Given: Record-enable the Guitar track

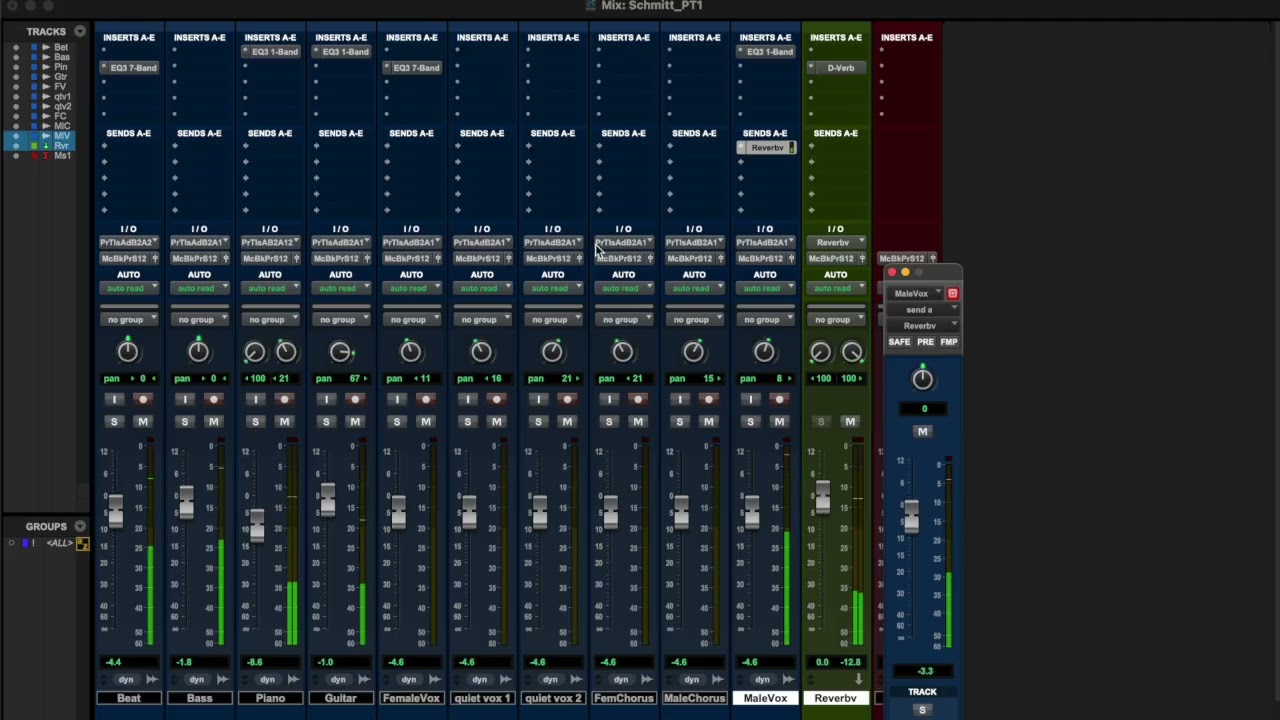Looking at the screenshot, I should (x=355, y=400).
